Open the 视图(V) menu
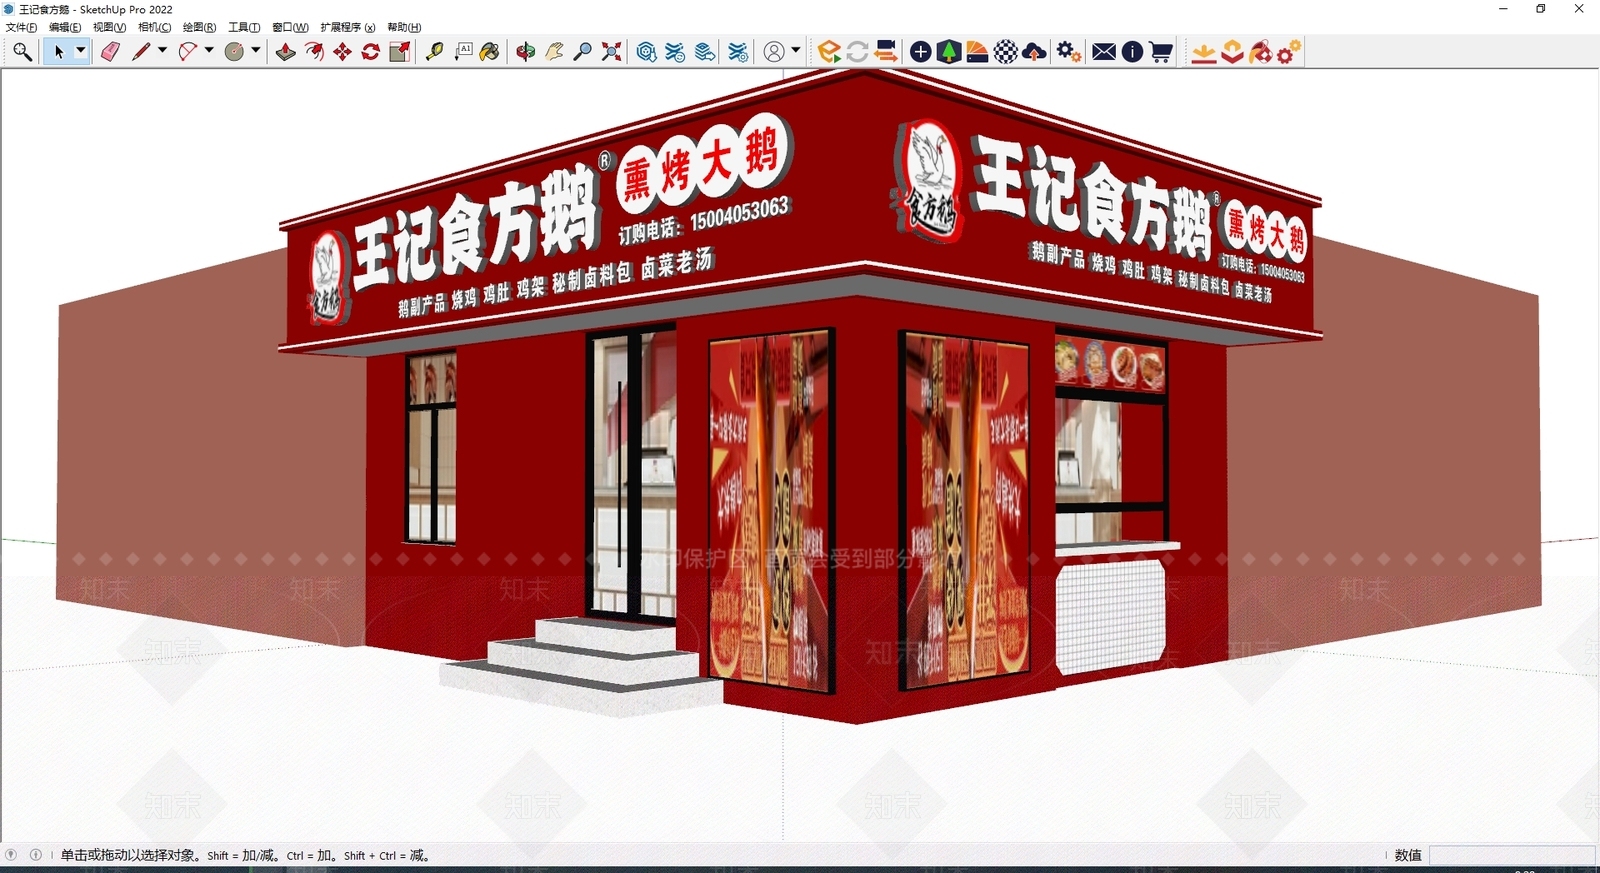This screenshot has height=873, width=1600. point(109,27)
